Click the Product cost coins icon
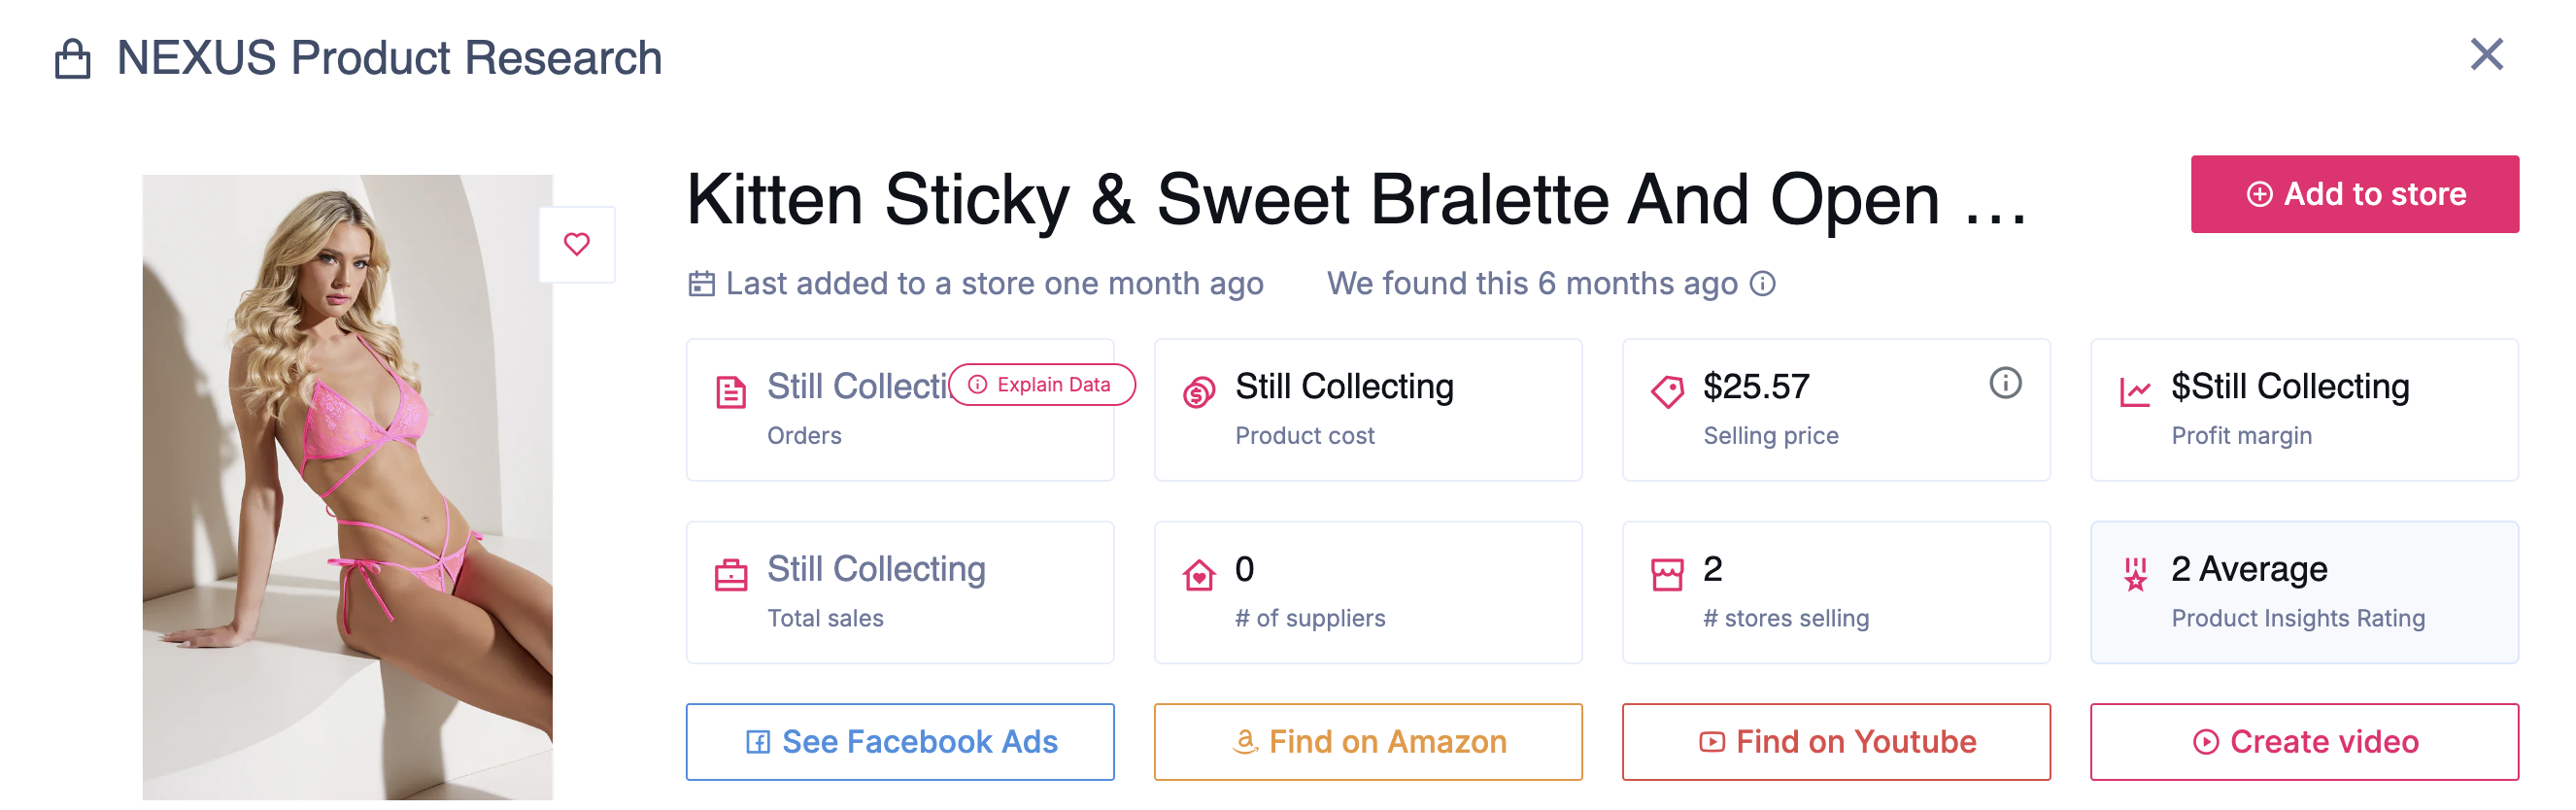Viewport: 2576px width, 810px height. point(1199,392)
